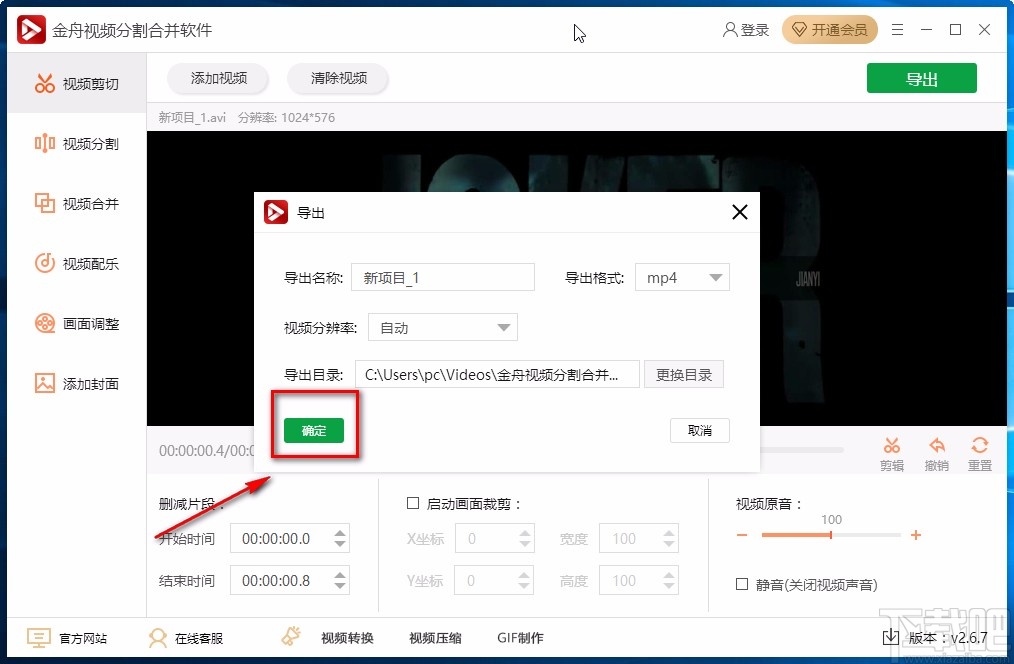This screenshot has width=1014, height=664.
Task: Click the GIF制作 link in bottom bar
Action: 521,638
